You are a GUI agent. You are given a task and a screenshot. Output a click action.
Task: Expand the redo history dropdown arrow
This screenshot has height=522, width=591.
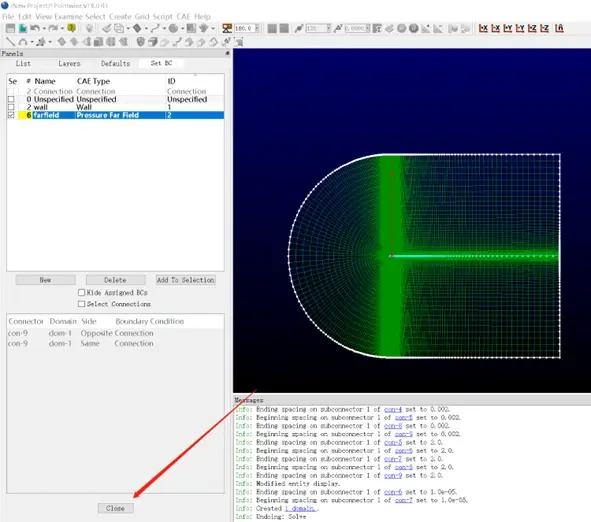click(x=62, y=29)
